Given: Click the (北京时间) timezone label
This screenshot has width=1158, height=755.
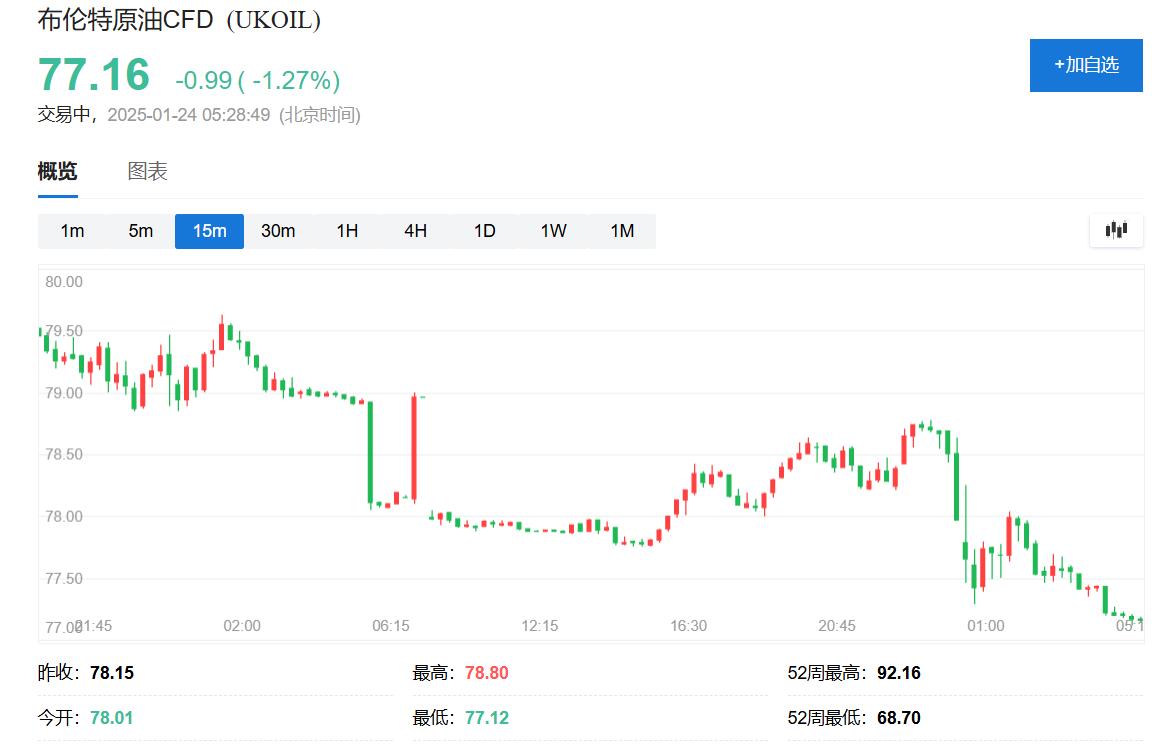Looking at the screenshot, I should pos(320,115).
